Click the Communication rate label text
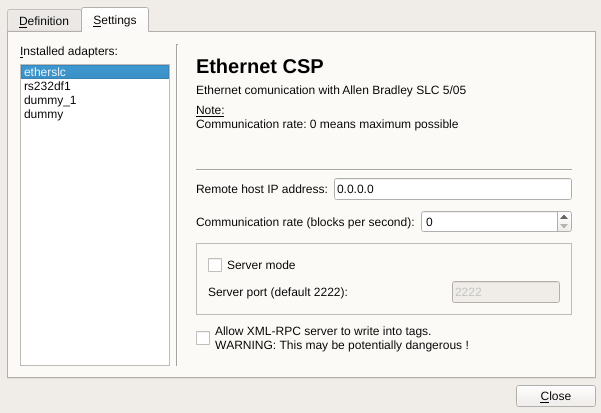The image size is (601, 413). tap(305, 221)
